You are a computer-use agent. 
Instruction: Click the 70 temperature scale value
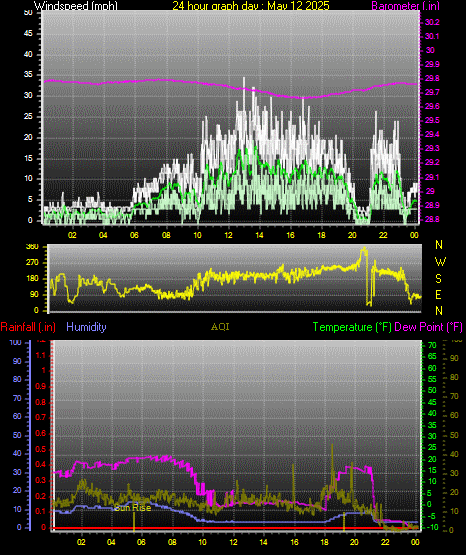click(432, 345)
